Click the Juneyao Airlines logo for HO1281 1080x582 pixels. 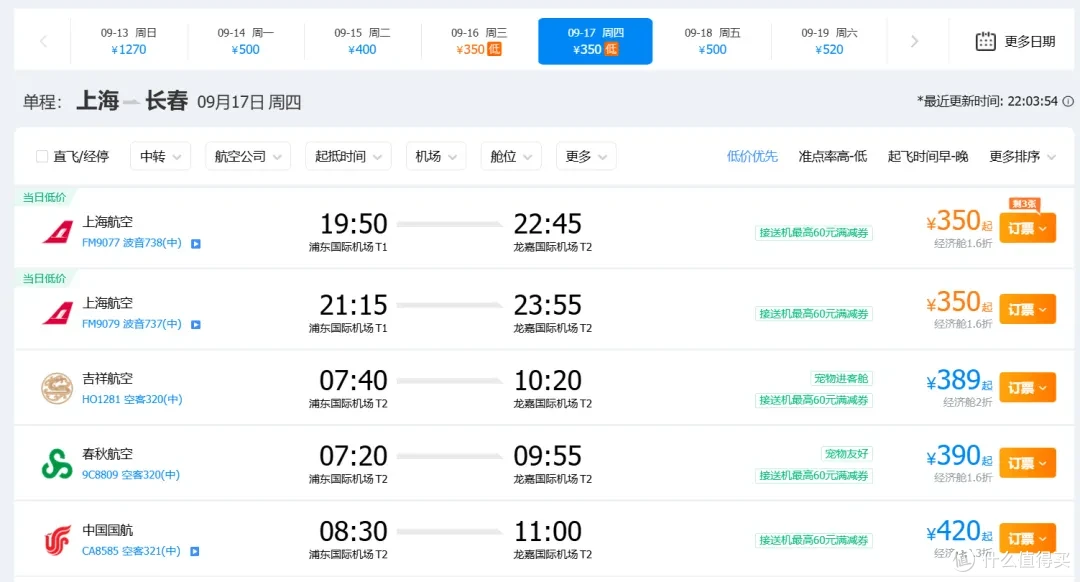[x=57, y=388]
